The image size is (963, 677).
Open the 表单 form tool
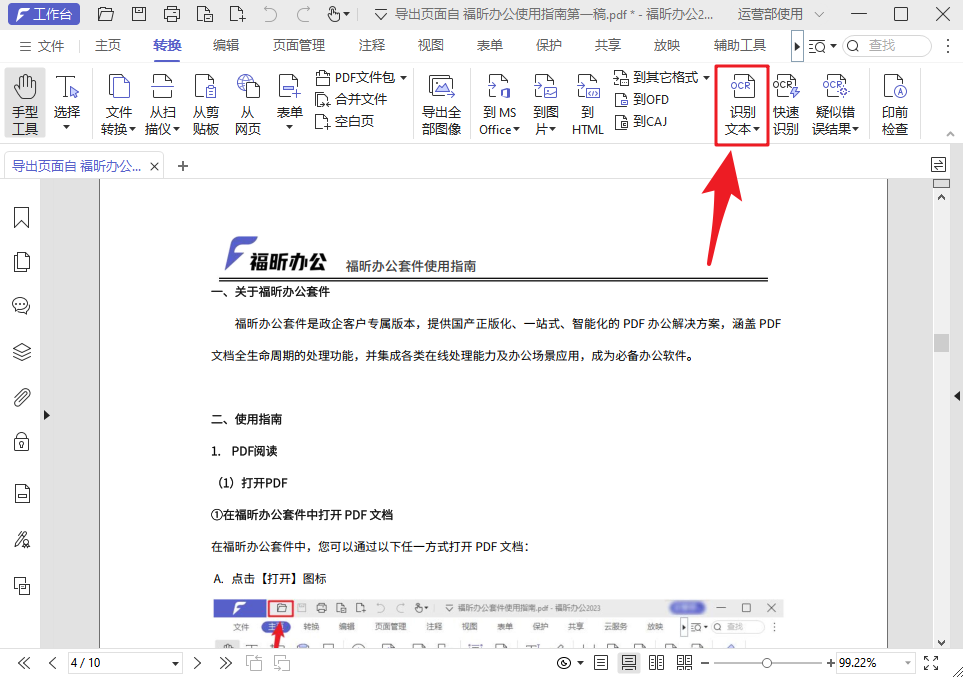click(289, 100)
